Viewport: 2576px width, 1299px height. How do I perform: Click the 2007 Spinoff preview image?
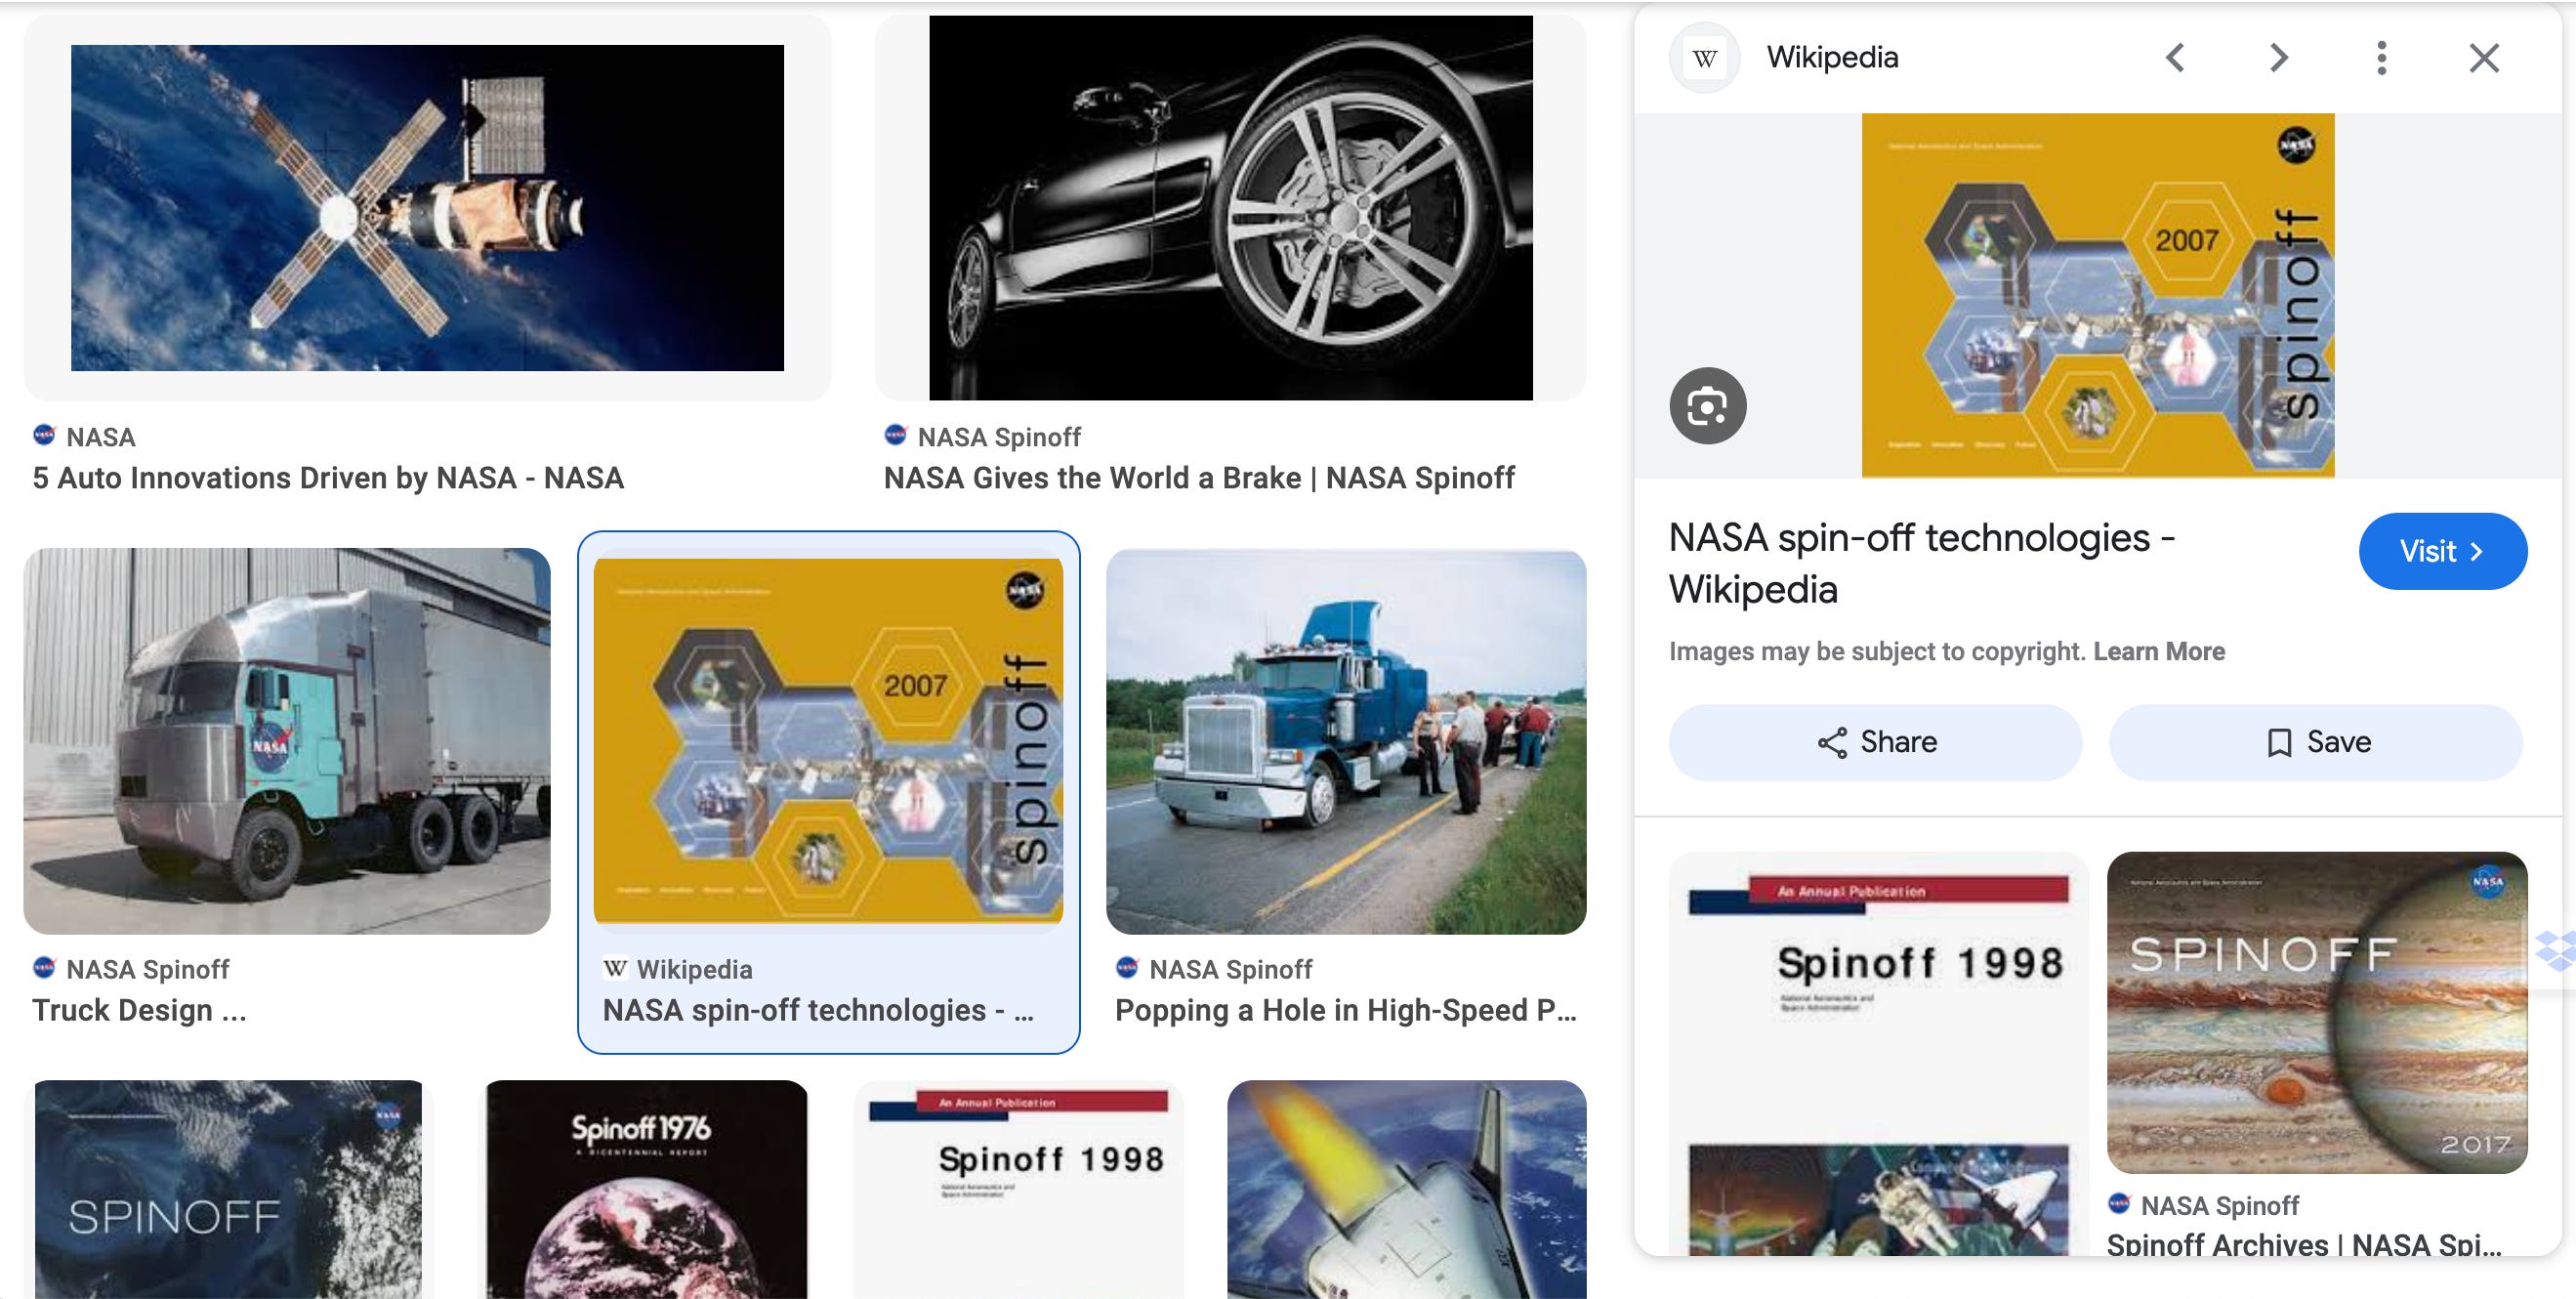(x=2098, y=295)
